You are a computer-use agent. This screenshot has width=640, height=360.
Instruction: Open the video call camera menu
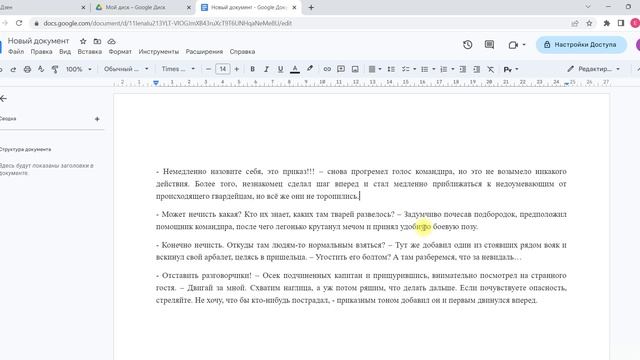(517, 44)
